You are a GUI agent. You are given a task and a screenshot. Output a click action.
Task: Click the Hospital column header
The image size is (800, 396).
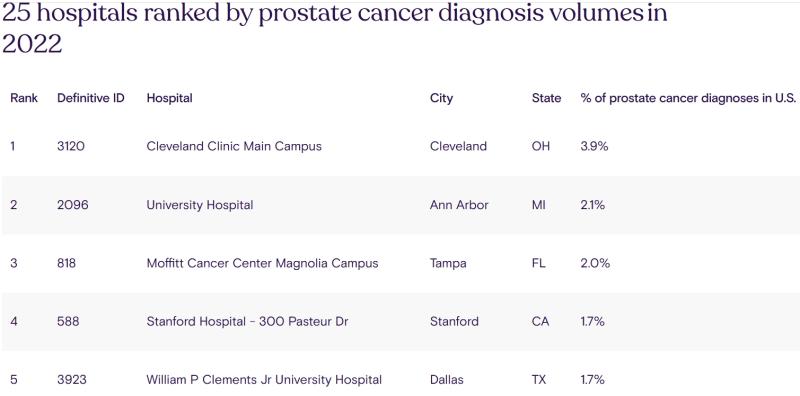(169, 98)
